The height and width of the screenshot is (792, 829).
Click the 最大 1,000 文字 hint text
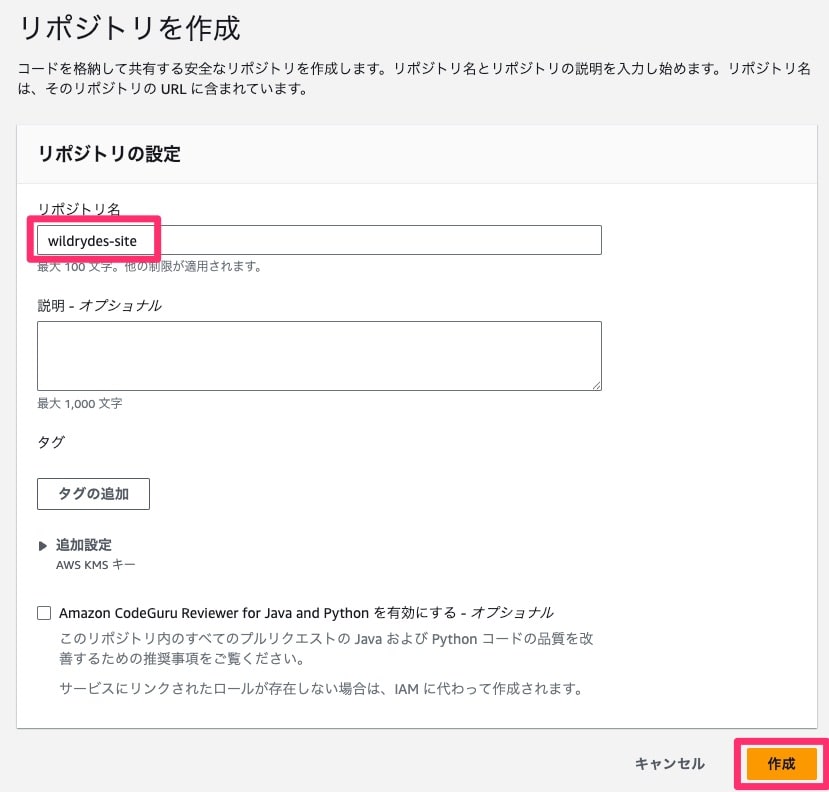point(80,404)
